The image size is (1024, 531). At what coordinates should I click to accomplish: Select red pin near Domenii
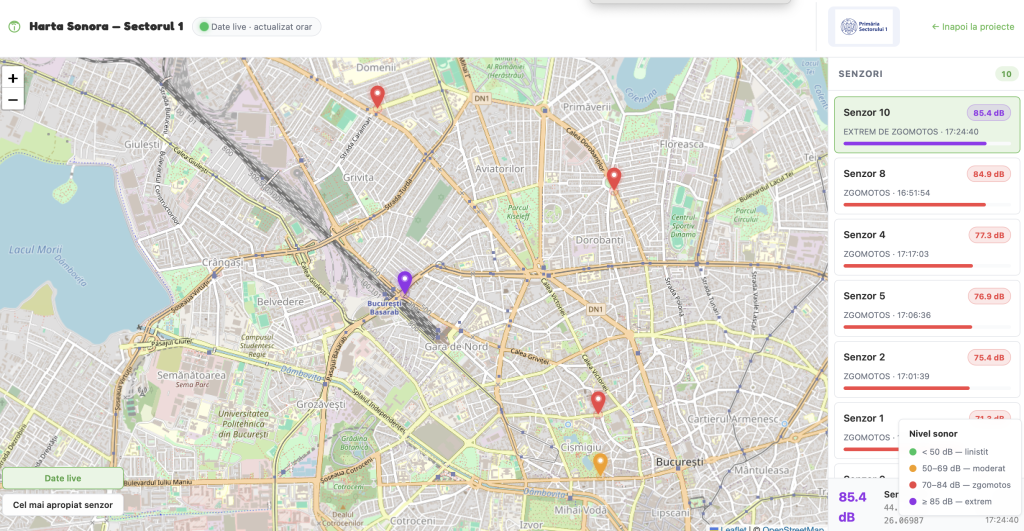point(377,96)
